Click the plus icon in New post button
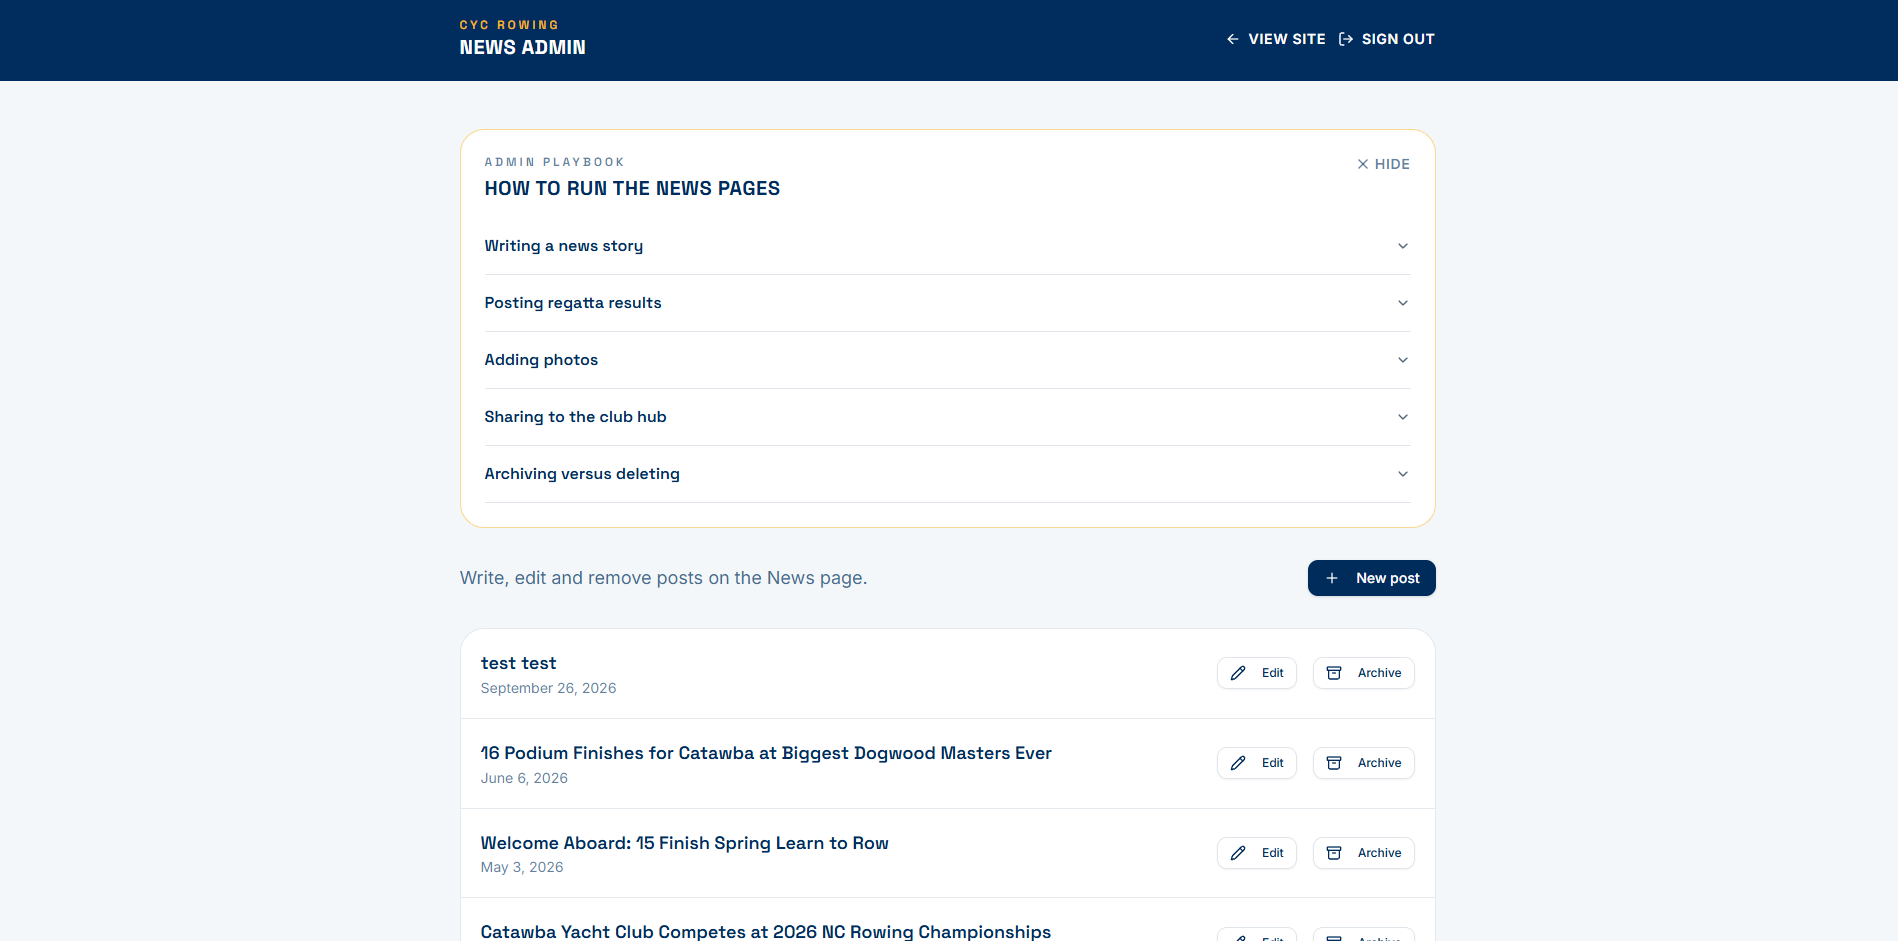The width and height of the screenshot is (1898, 941). click(x=1332, y=578)
